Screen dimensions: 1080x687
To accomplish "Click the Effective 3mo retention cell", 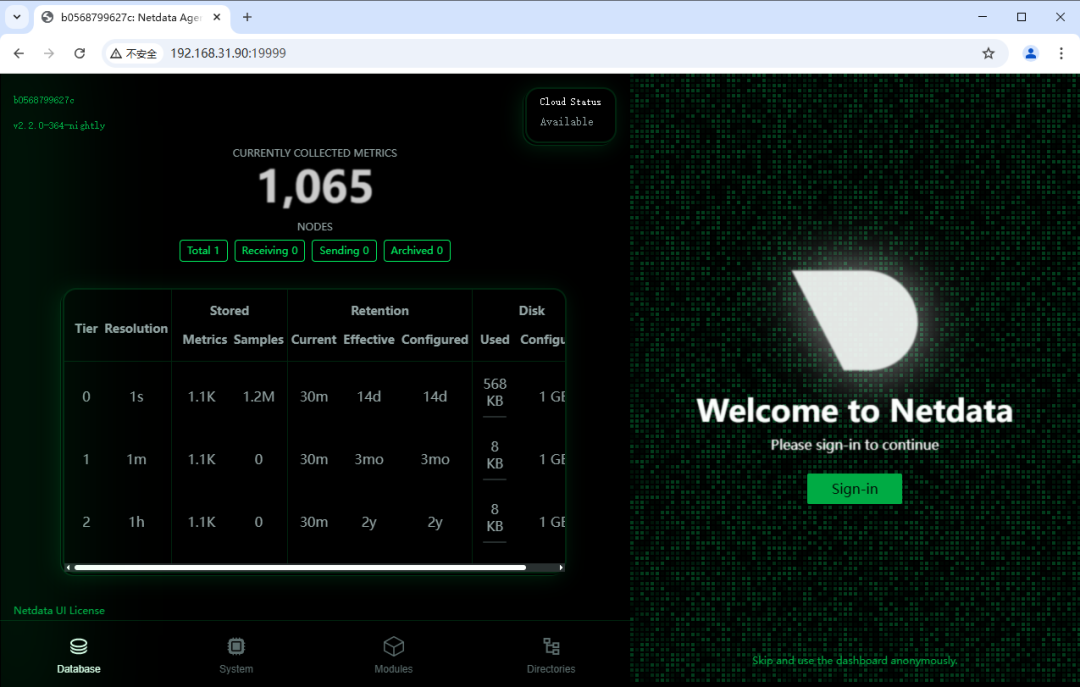I will click(368, 460).
